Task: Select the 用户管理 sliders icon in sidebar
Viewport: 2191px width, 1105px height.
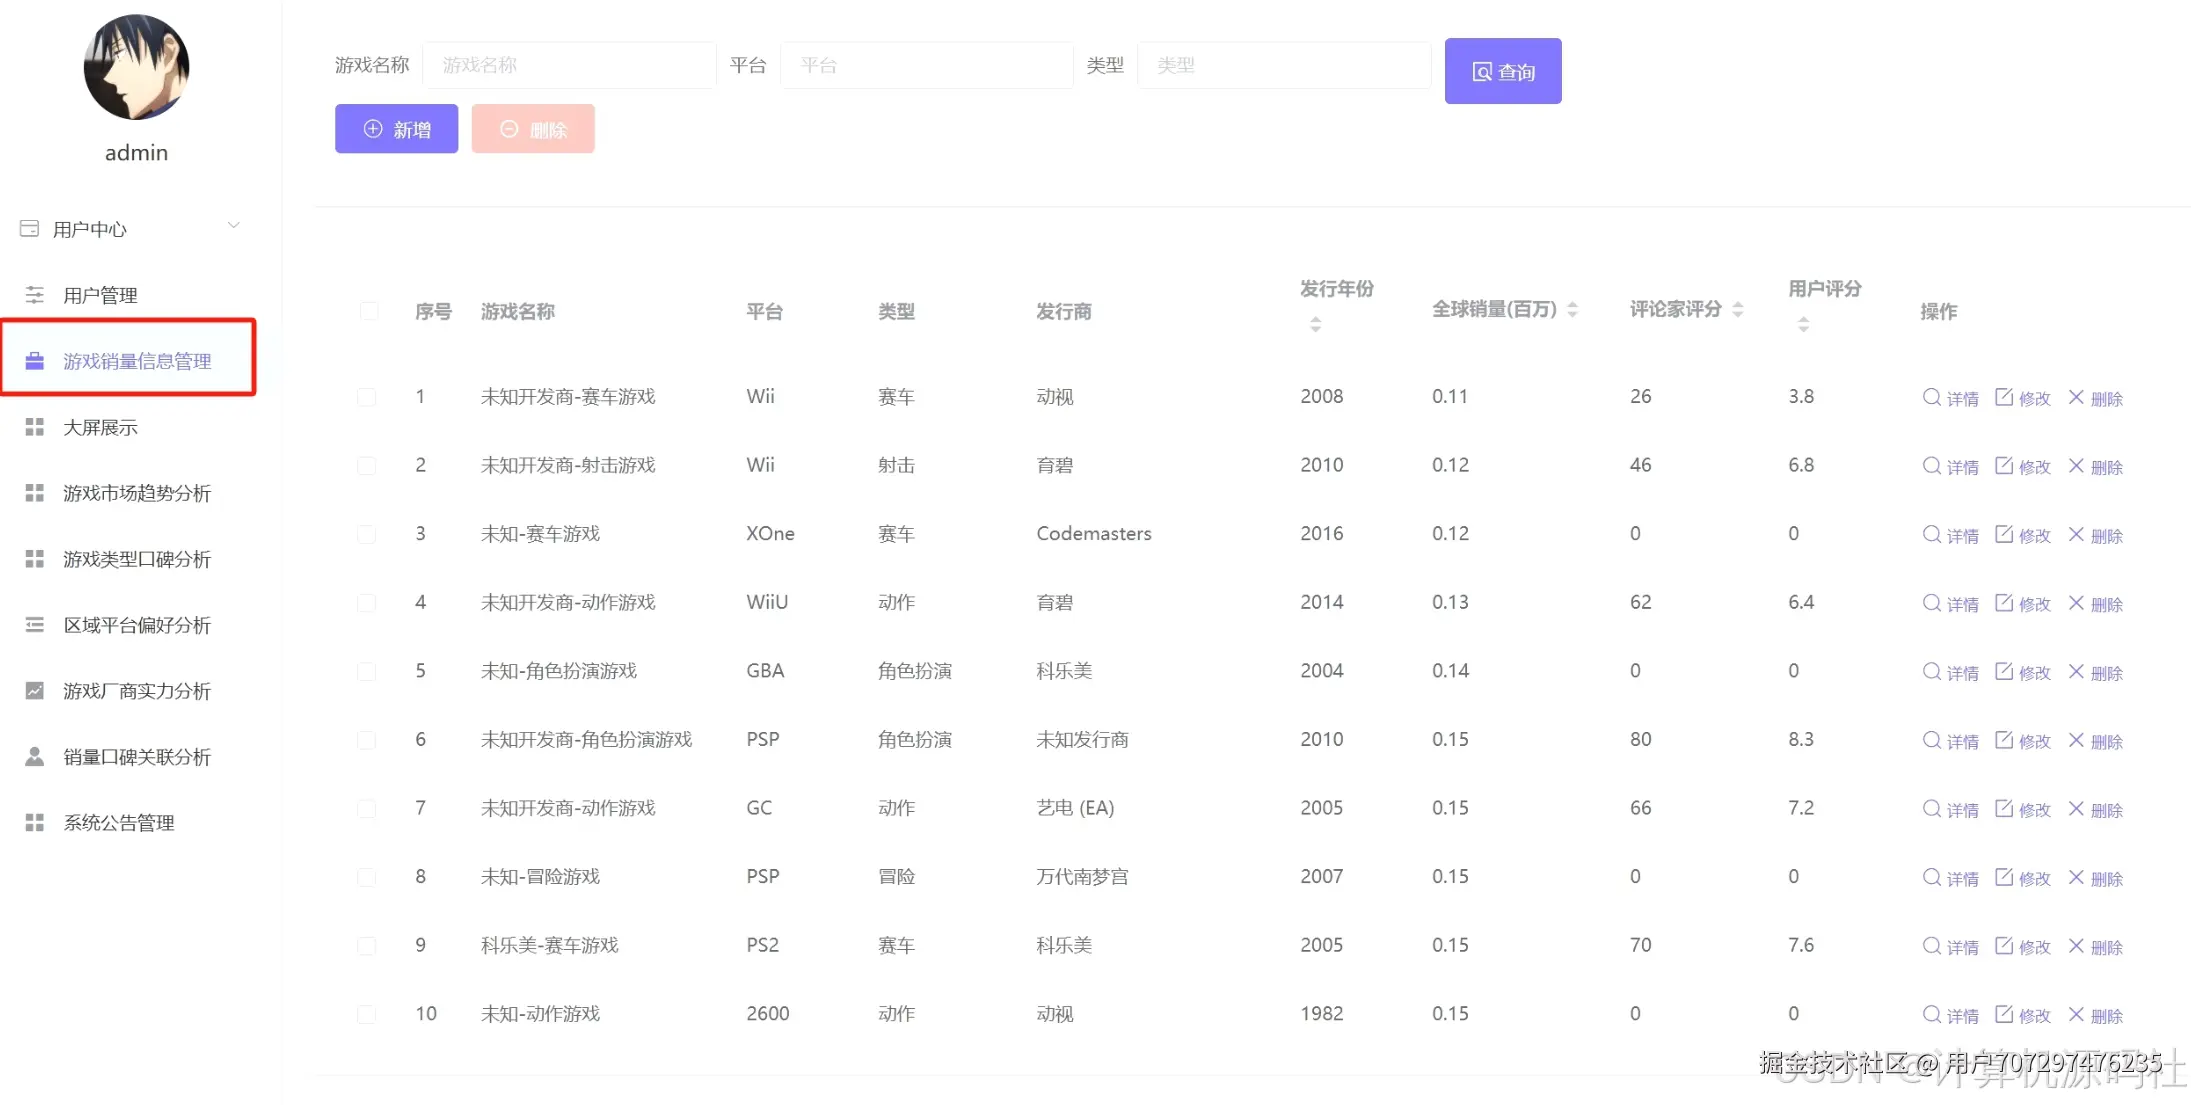Action: tap(34, 294)
